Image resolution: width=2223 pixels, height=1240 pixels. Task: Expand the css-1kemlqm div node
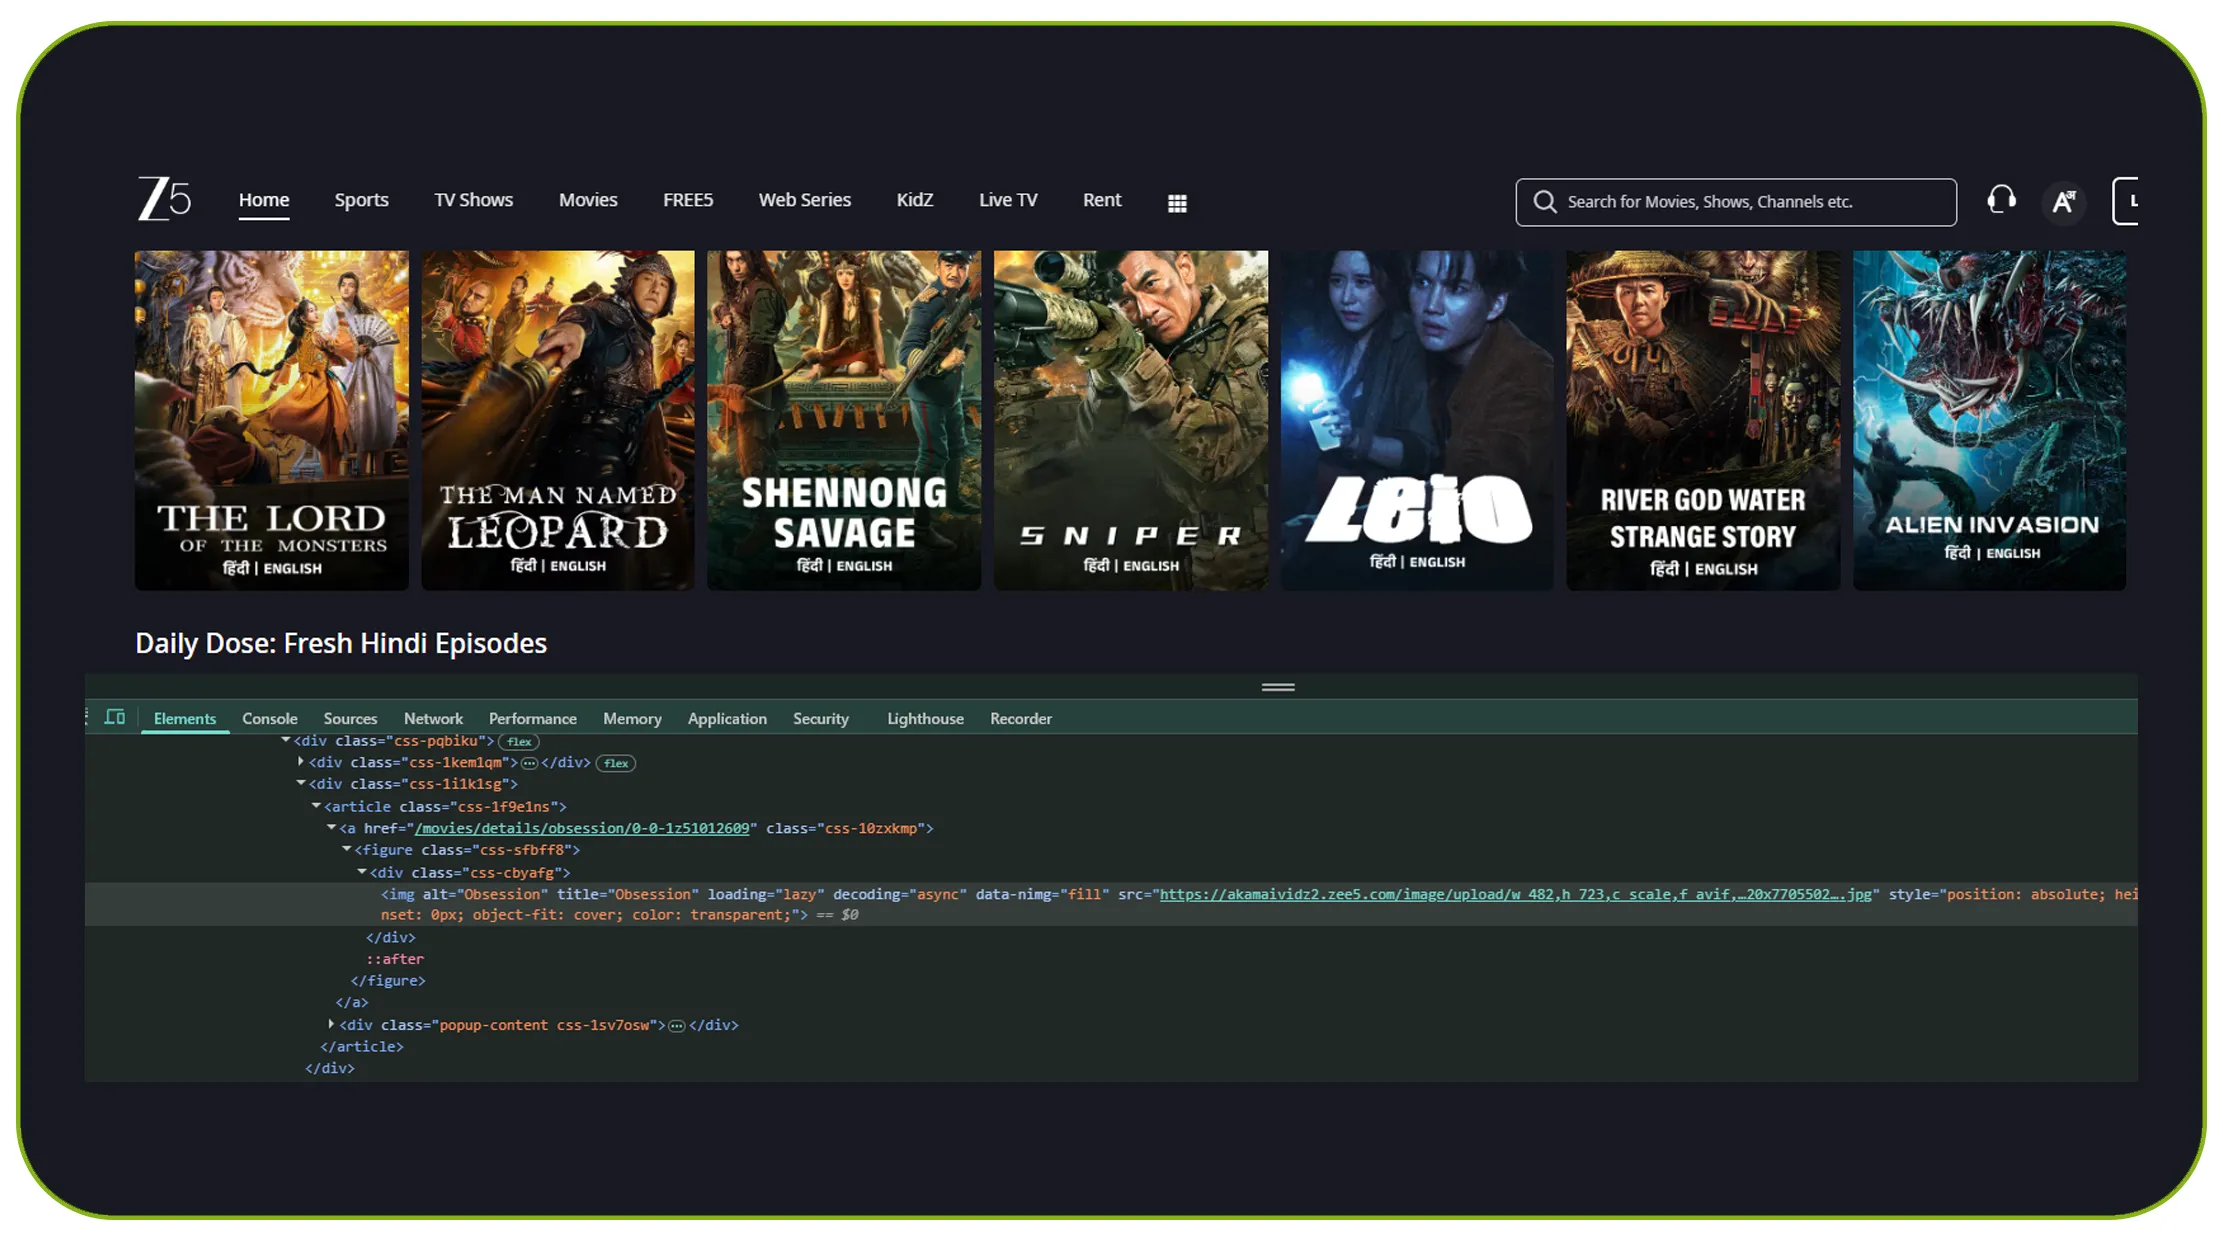tap(301, 762)
